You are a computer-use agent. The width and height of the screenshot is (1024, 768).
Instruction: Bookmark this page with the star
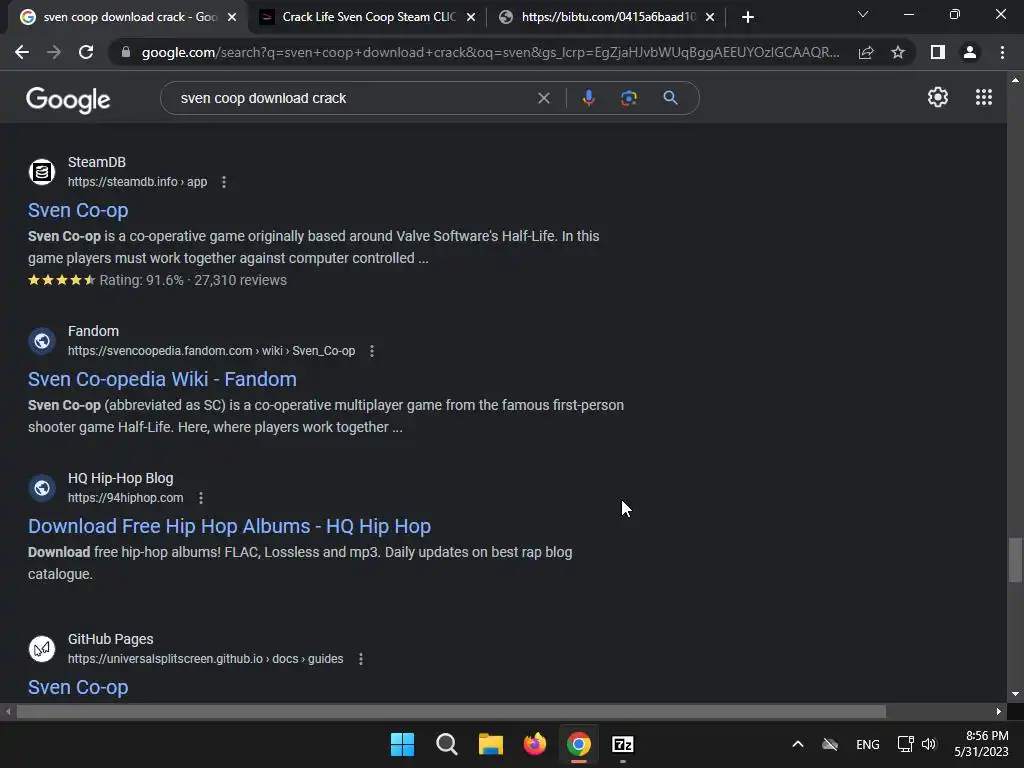pos(898,52)
